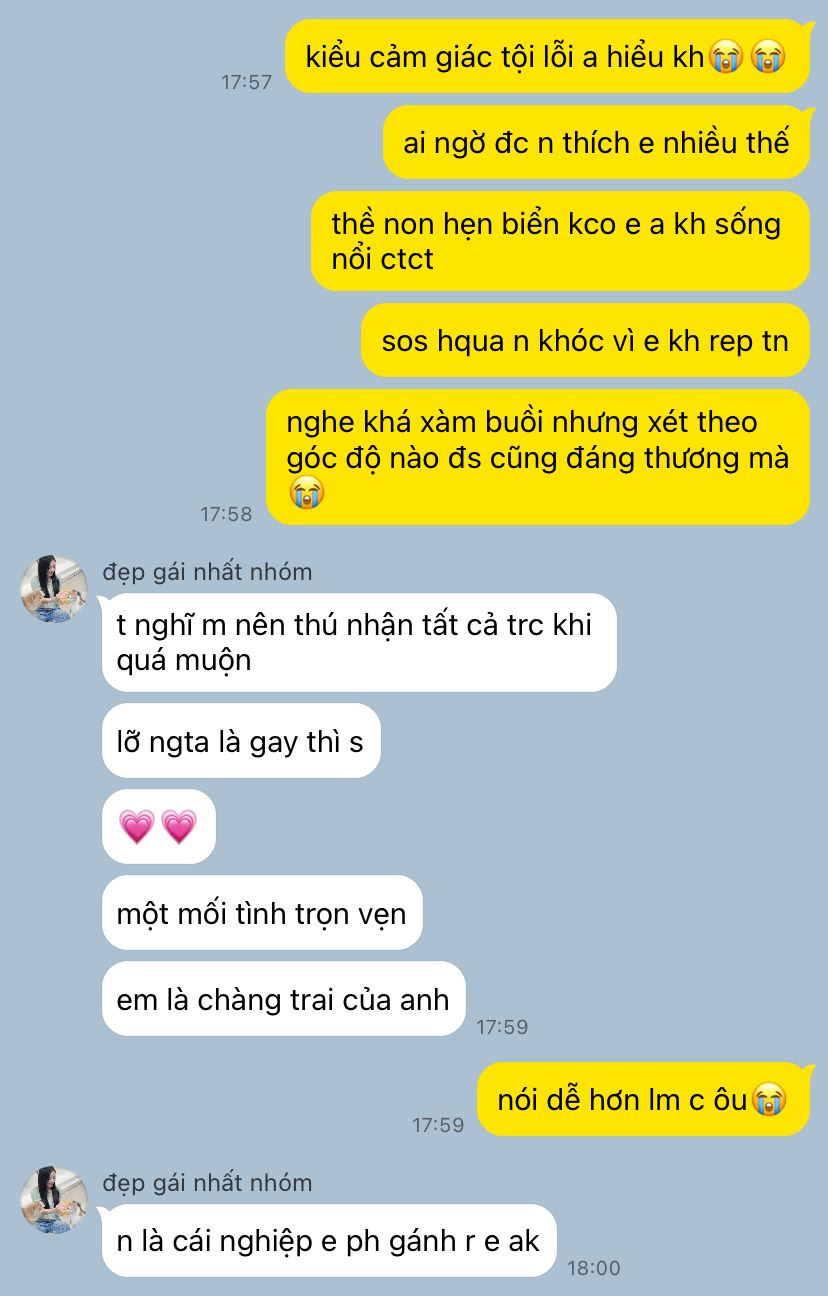Tap the crying emoji under "nghe khá xàm buồi" text

point(306,492)
